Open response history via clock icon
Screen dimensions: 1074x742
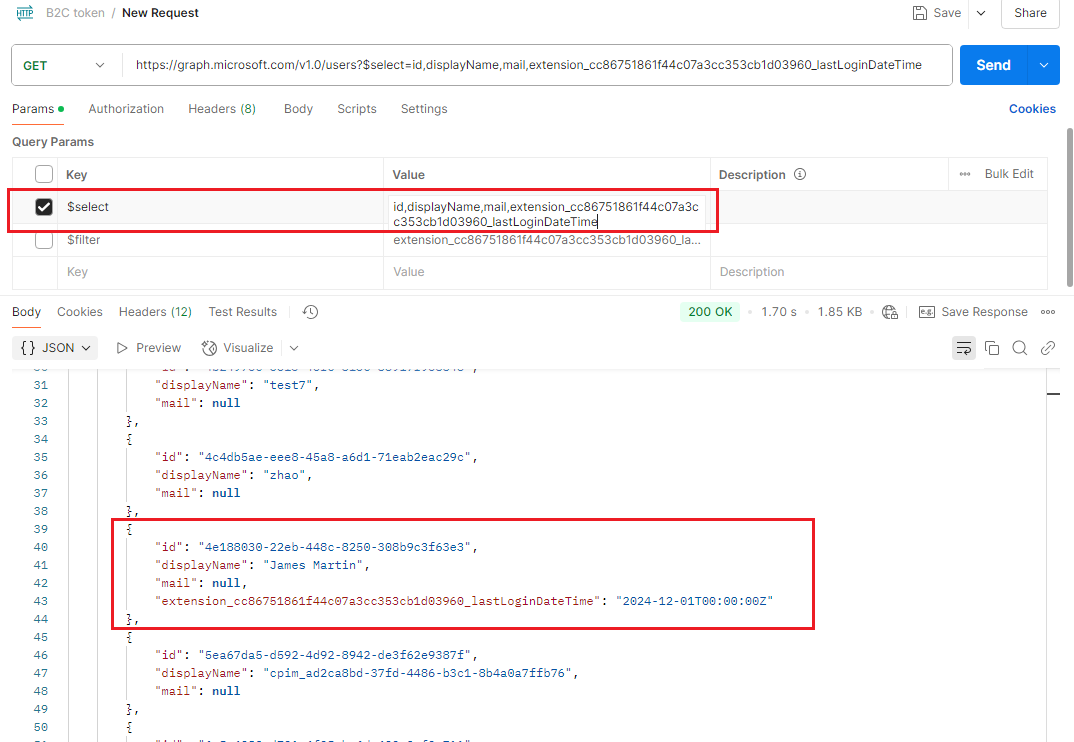[309, 311]
